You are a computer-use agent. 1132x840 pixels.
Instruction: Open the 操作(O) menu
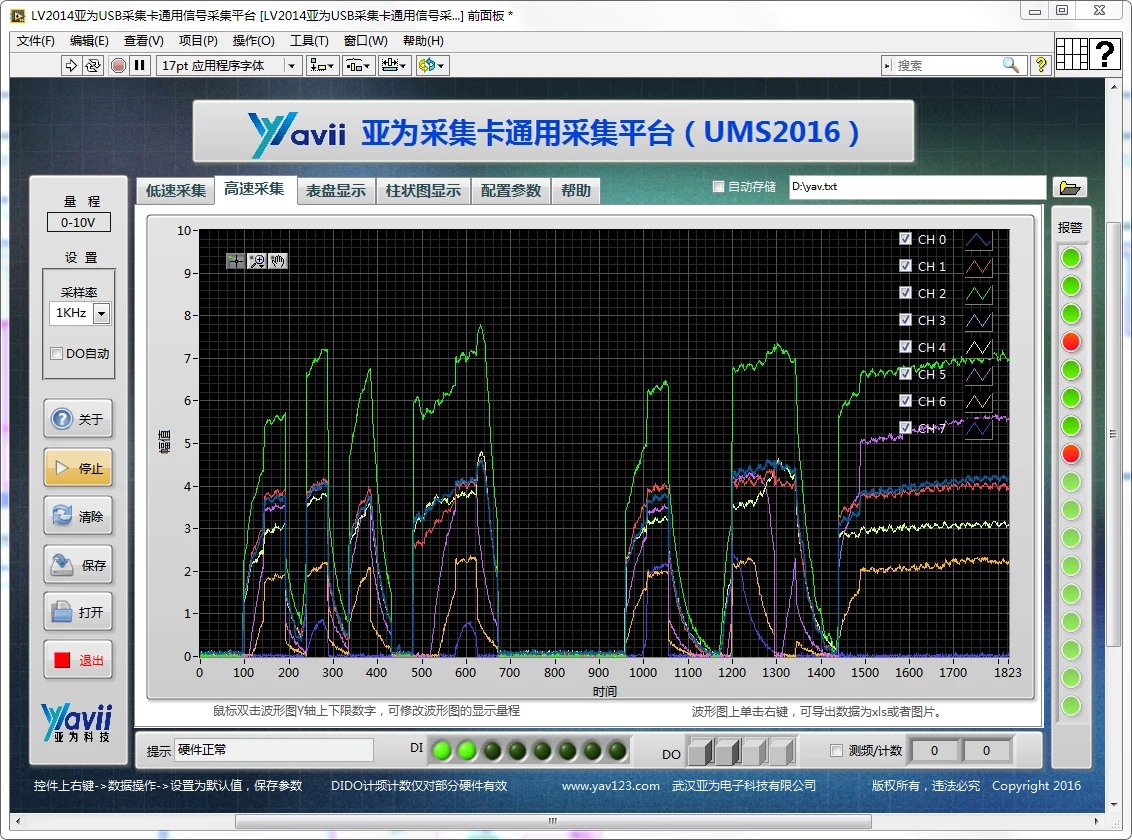(253, 41)
